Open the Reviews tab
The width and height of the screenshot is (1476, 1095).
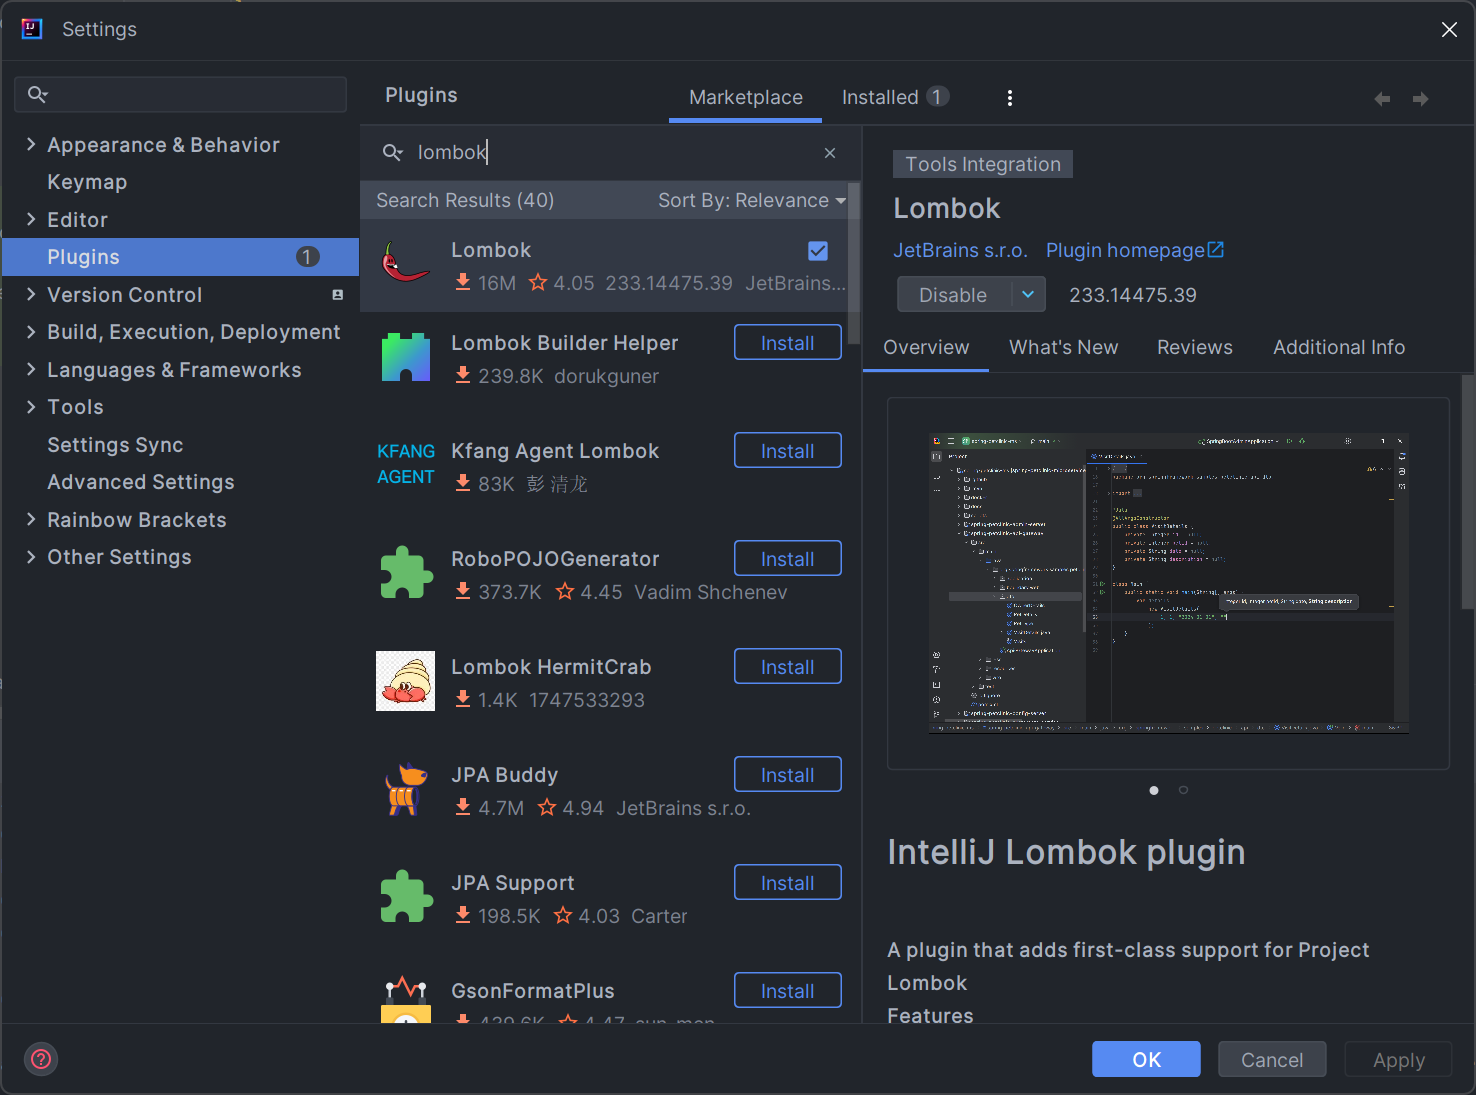pyautogui.click(x=1195, y=347)
